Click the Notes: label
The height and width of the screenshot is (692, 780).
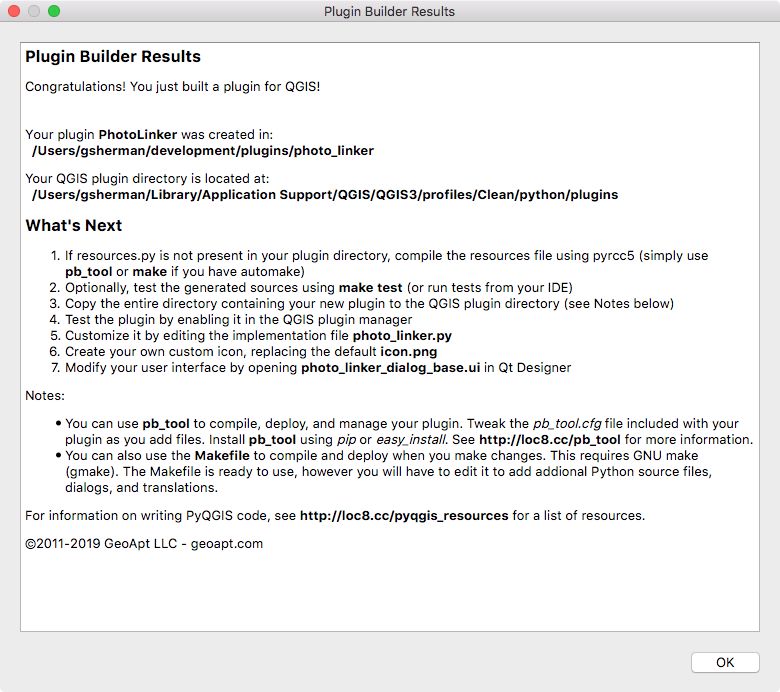point(45,396)
